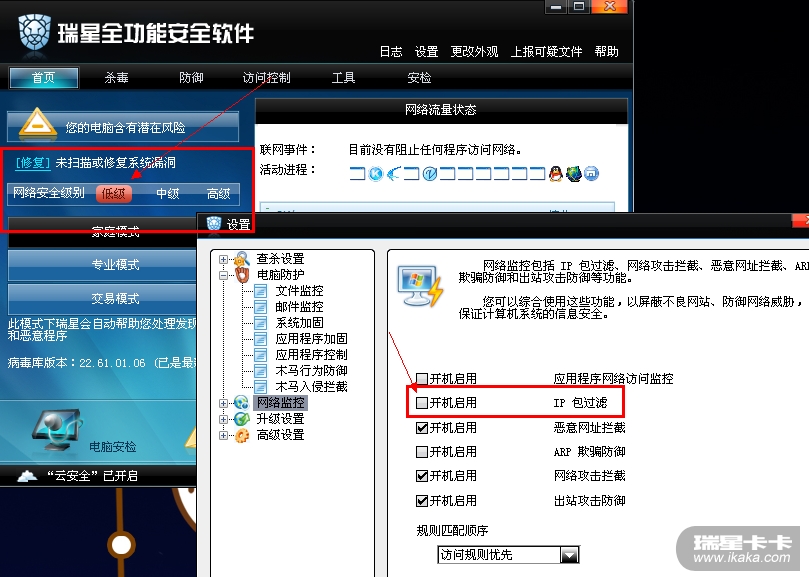Switch to the 杀毒 tab

pyautogui.click(x=117, y=78)
